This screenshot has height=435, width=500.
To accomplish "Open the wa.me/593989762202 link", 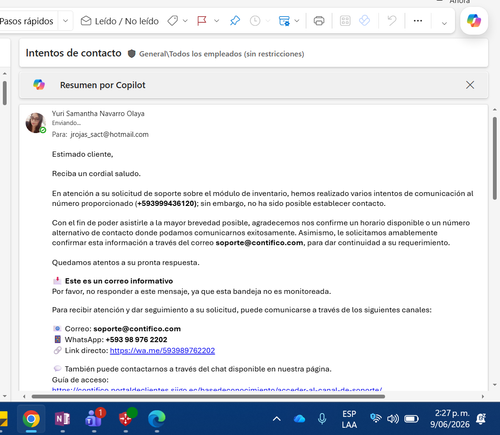I will click(x=162, y=351).
